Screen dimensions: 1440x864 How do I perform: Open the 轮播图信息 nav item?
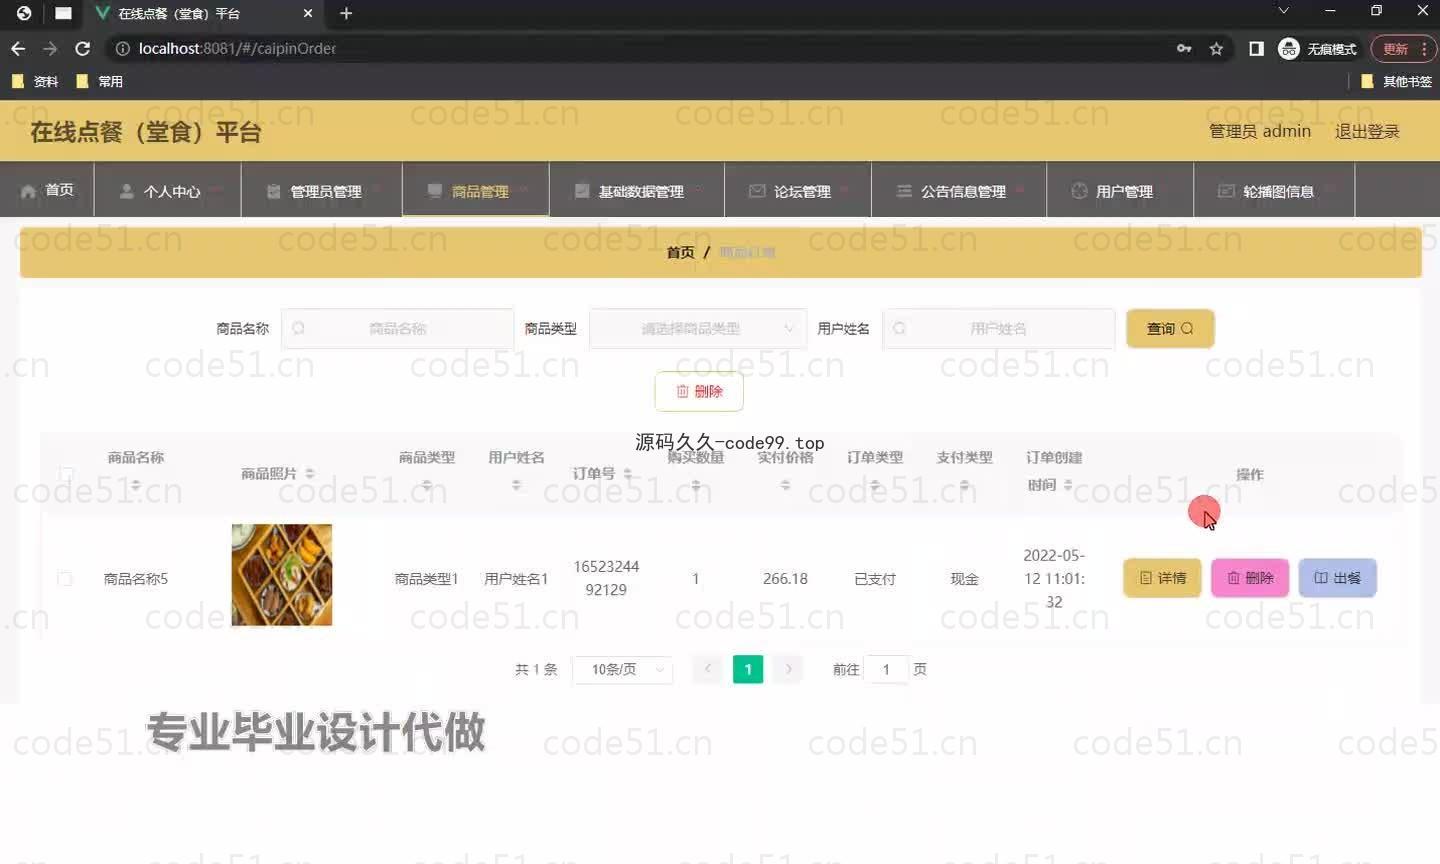[x=1274, y=190]
